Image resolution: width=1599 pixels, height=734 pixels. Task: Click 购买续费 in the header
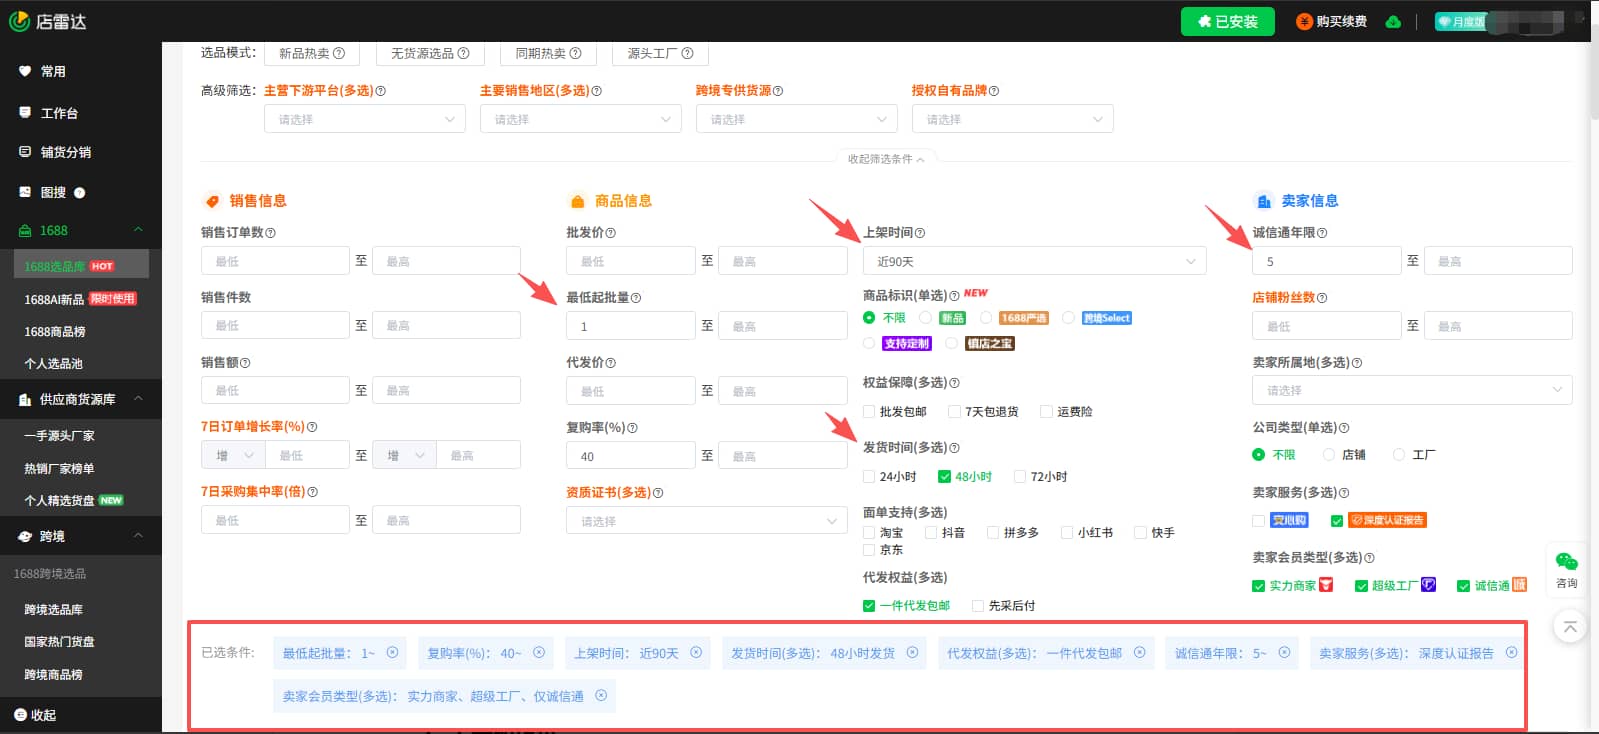pos(1332,22)
